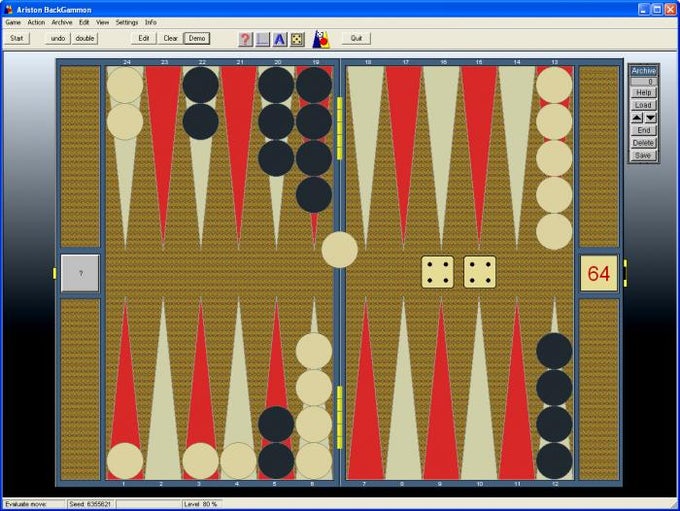Viewport: 680px width, 511px height.
Task: Click the Evaluate move status text
Action: coord(26,504)
